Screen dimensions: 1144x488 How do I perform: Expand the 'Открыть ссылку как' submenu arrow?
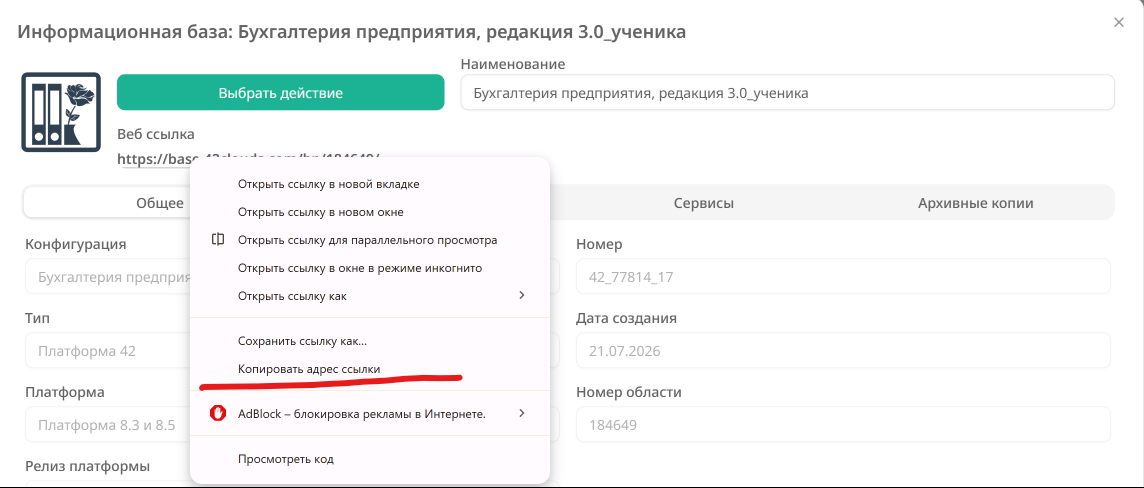coord(522,295)
